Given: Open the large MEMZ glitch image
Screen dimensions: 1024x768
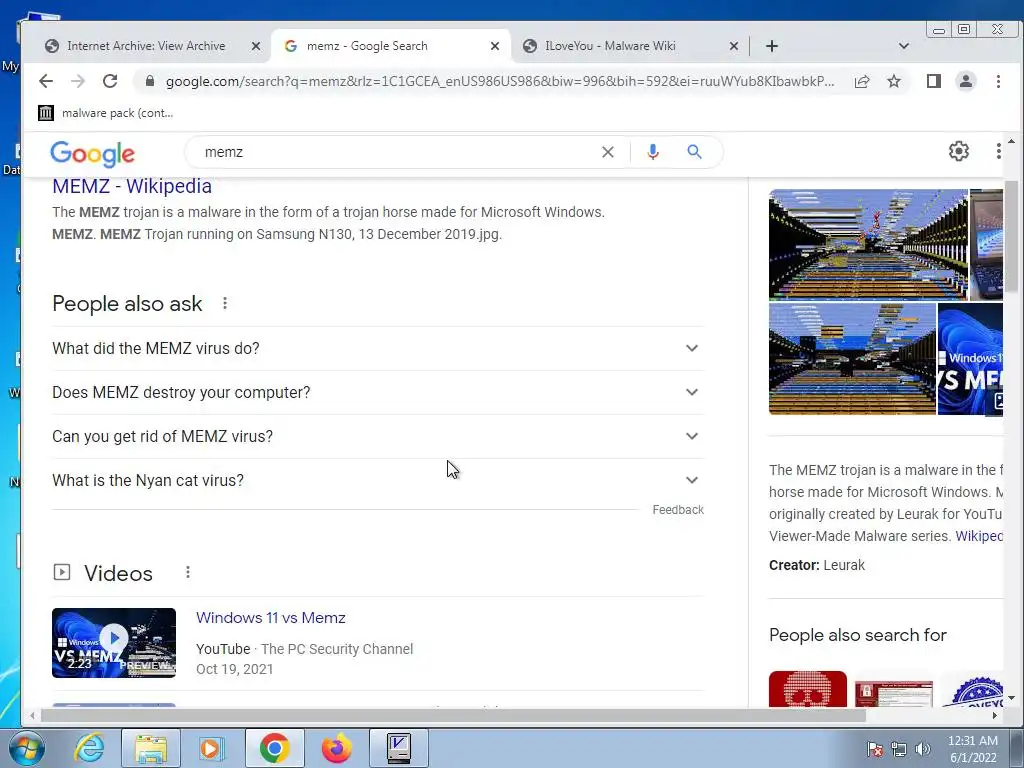Looking at the screenshot, I should click(868, 245).
